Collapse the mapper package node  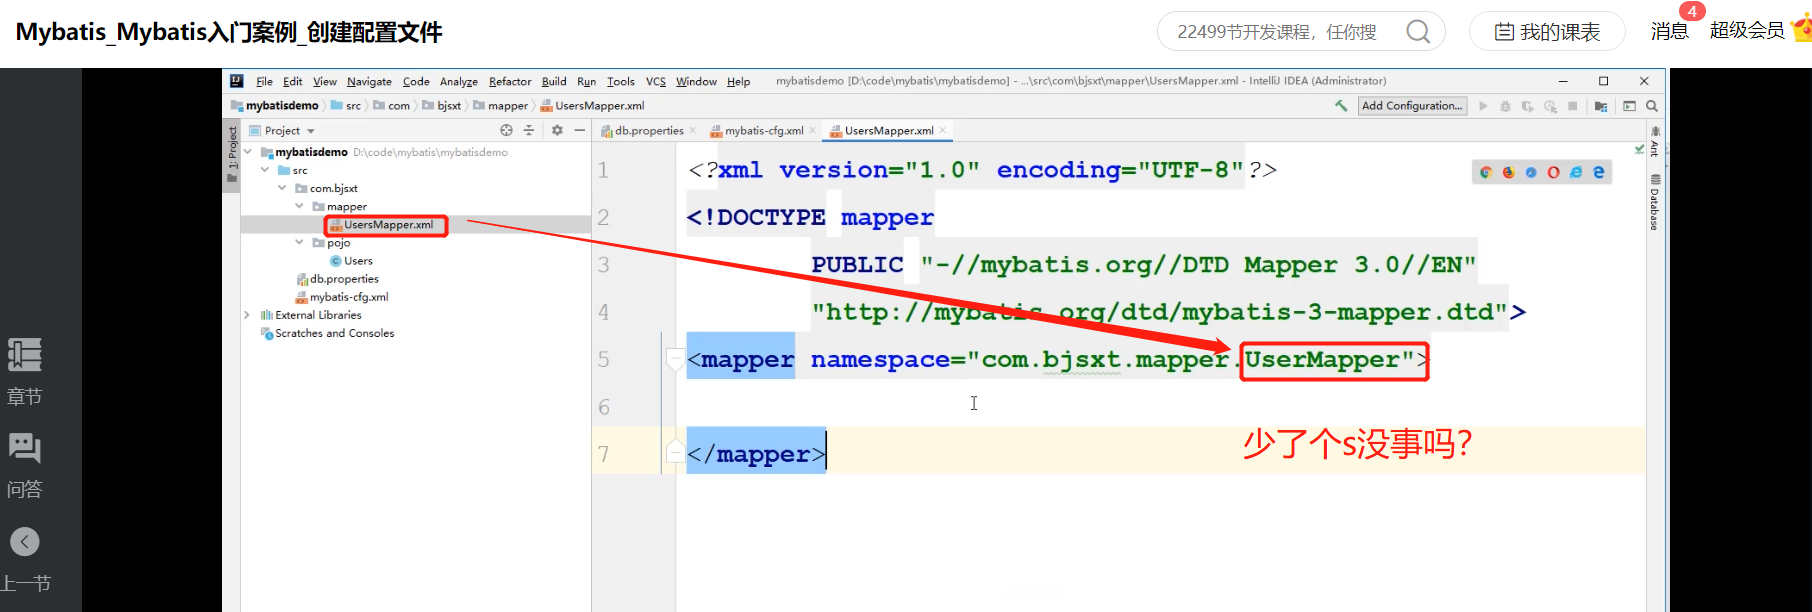[x=299, y=206]
